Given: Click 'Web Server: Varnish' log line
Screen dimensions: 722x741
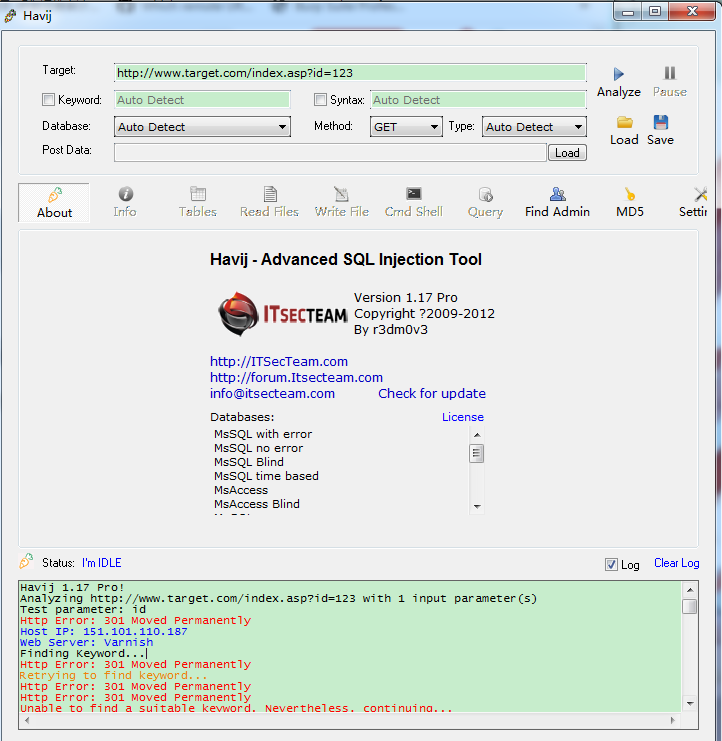Looking at the screenshot, I should [86, 642].
